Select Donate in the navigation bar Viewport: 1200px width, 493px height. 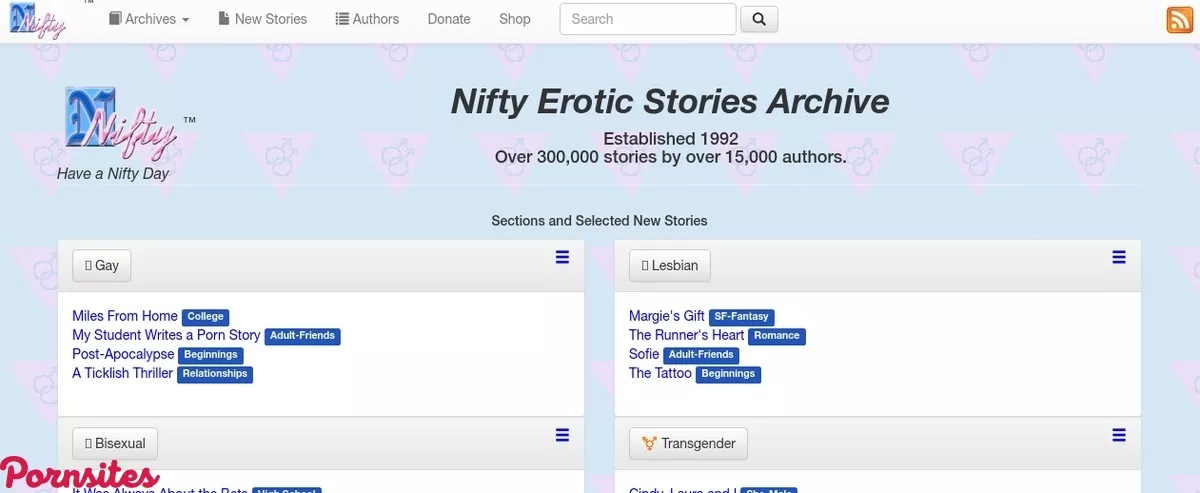point(449,19)
